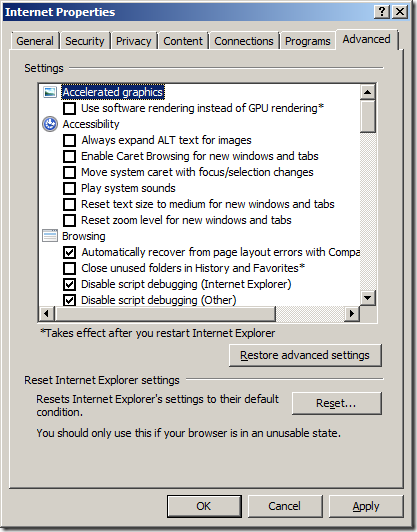Viewport: 417px width, 532px height.
Task: Click the scroll left arrow in settings list
Action: pos(47,314)
